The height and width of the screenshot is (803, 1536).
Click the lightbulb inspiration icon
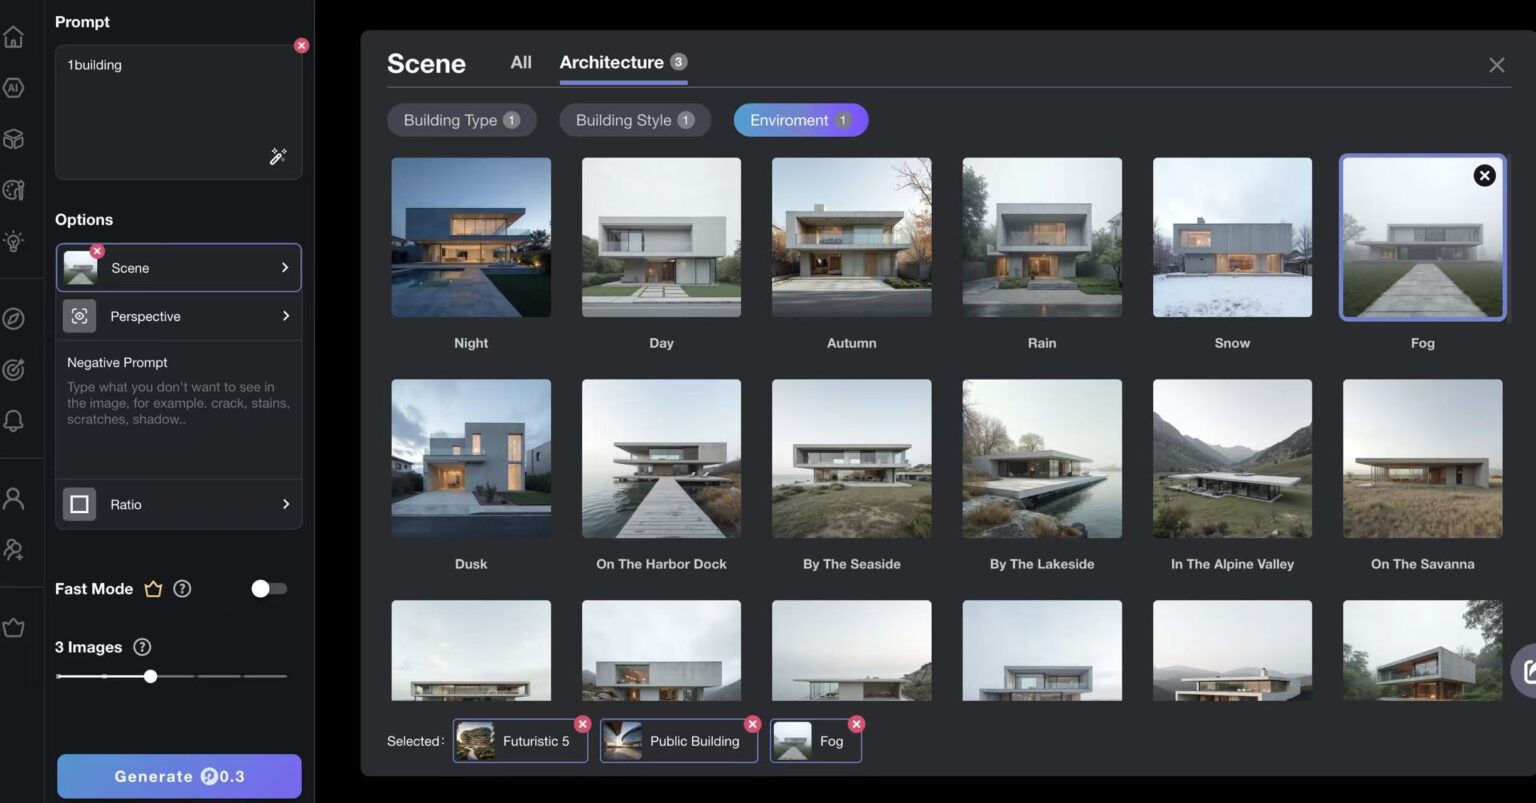pyautogui.click(x=14, y=241)
